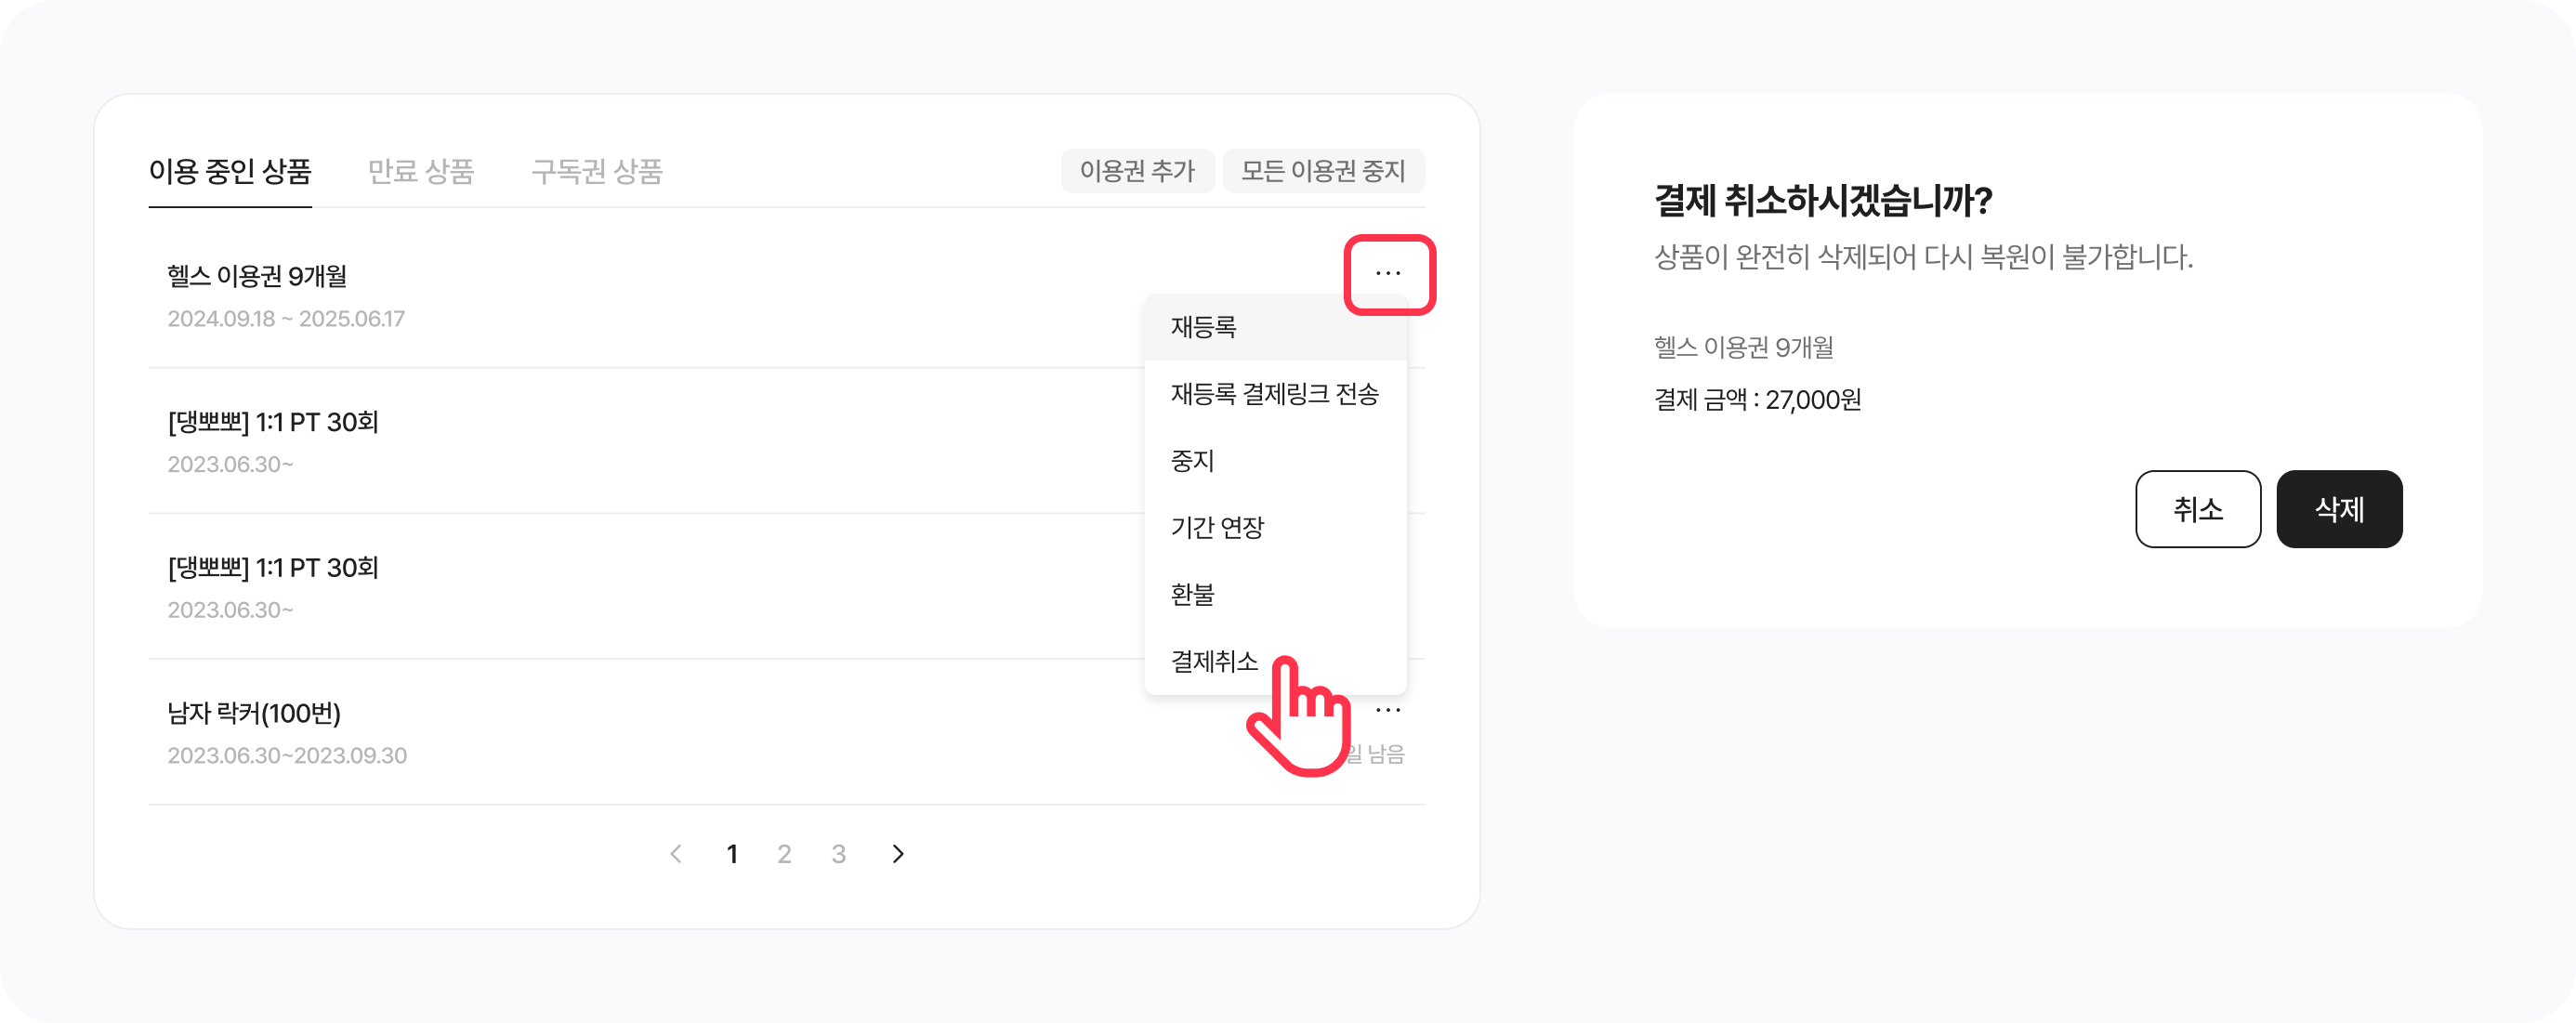Image resolution: width=2576 pixels, height=1023 pixels.
Task: Select 환불 menu option
Action: coord(1192,594)
